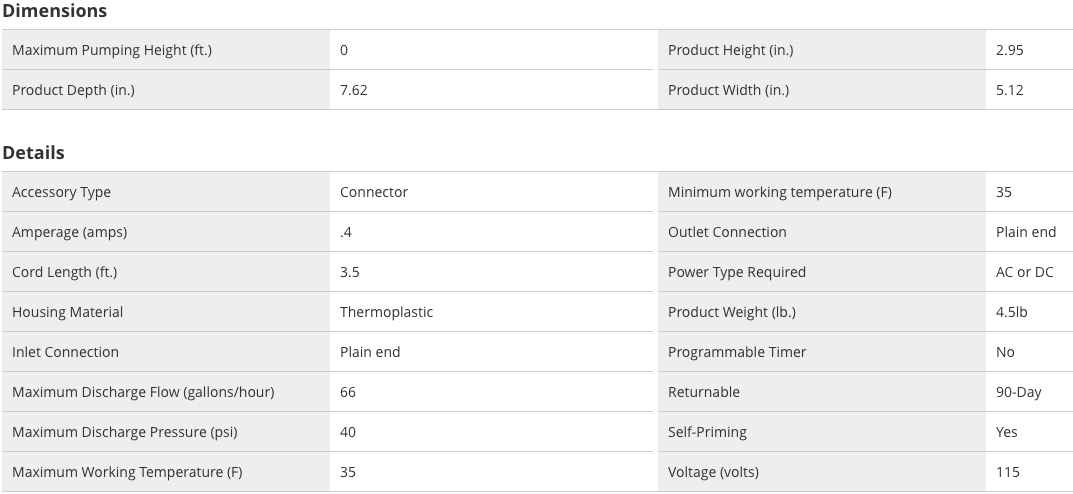Click the Amperage (amps) label

70,232
